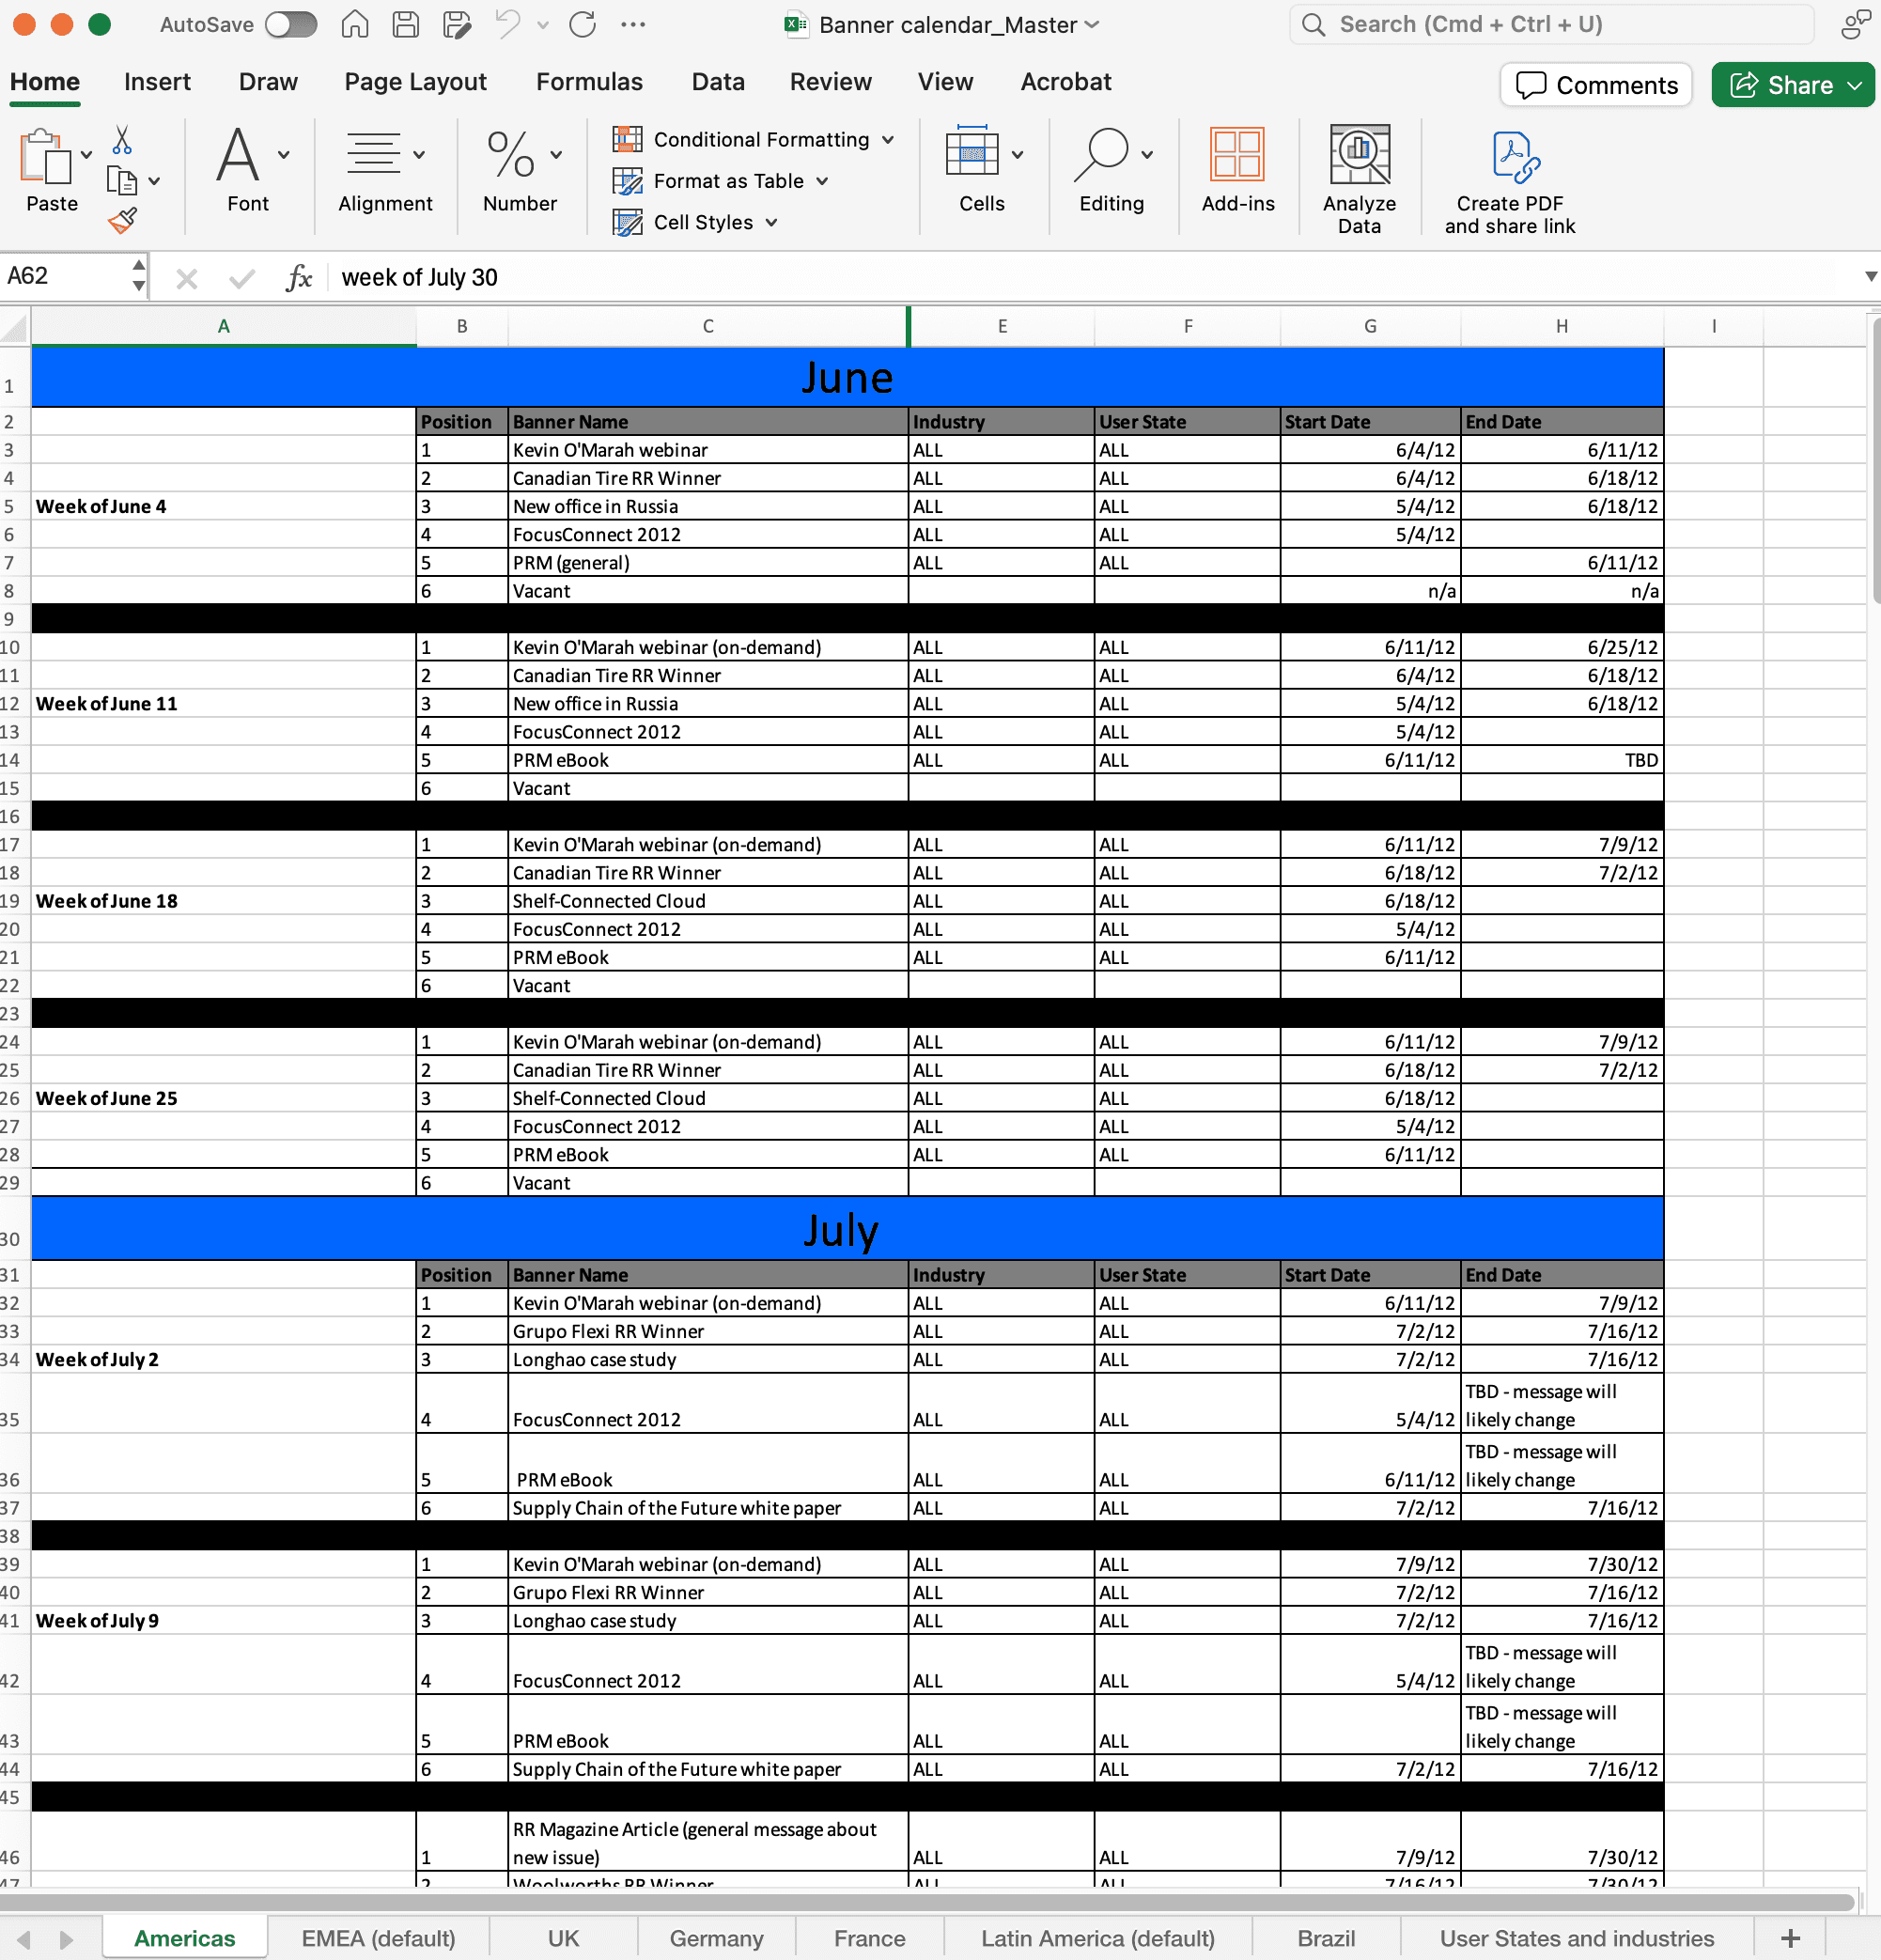Click the Select All corner triangle
The height and width of the screenshot is (1960, 1881).
[15, 327]
